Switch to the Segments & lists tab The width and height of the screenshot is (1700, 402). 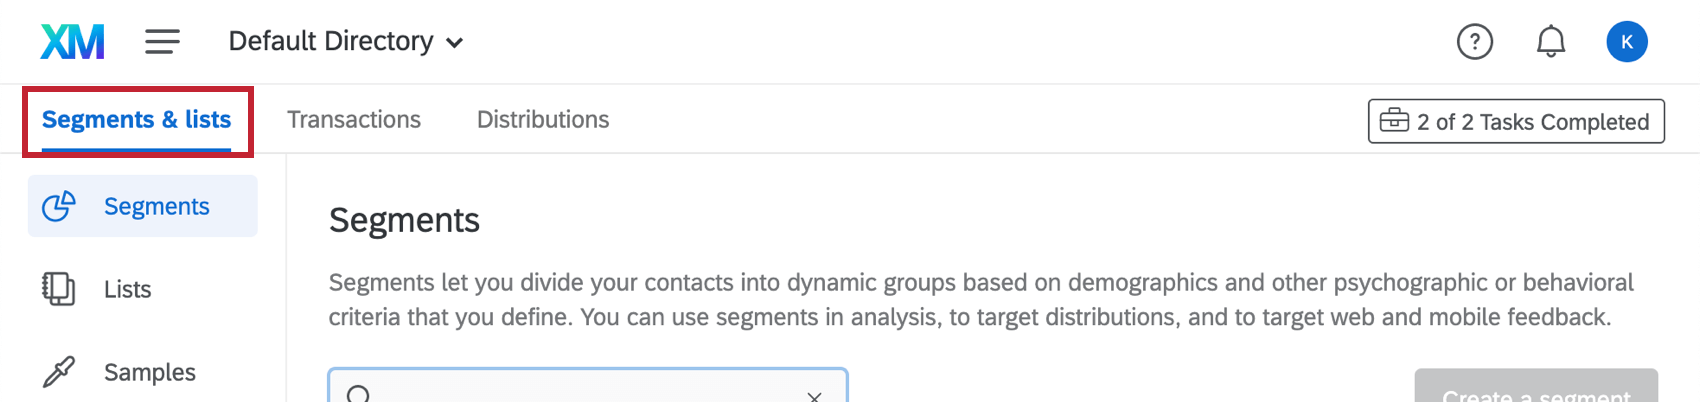(x=137, y=120)
